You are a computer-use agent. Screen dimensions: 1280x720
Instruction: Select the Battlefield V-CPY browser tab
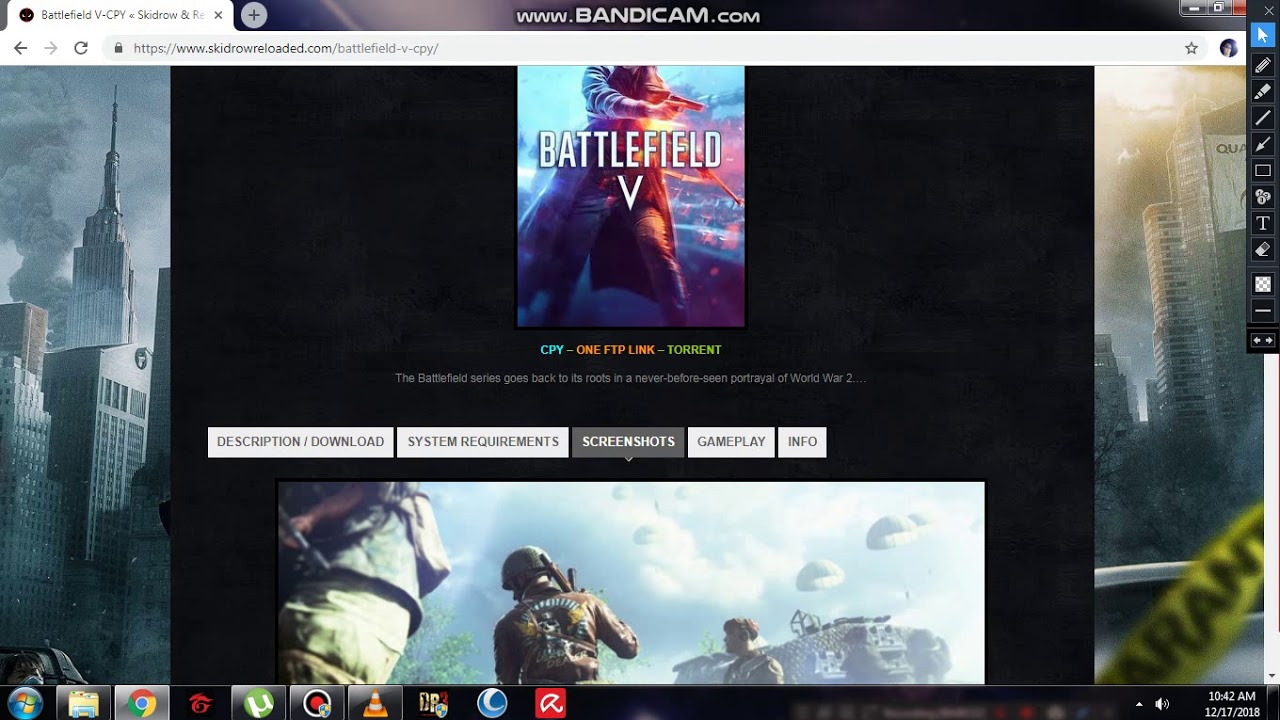click(x=120, y=15)
